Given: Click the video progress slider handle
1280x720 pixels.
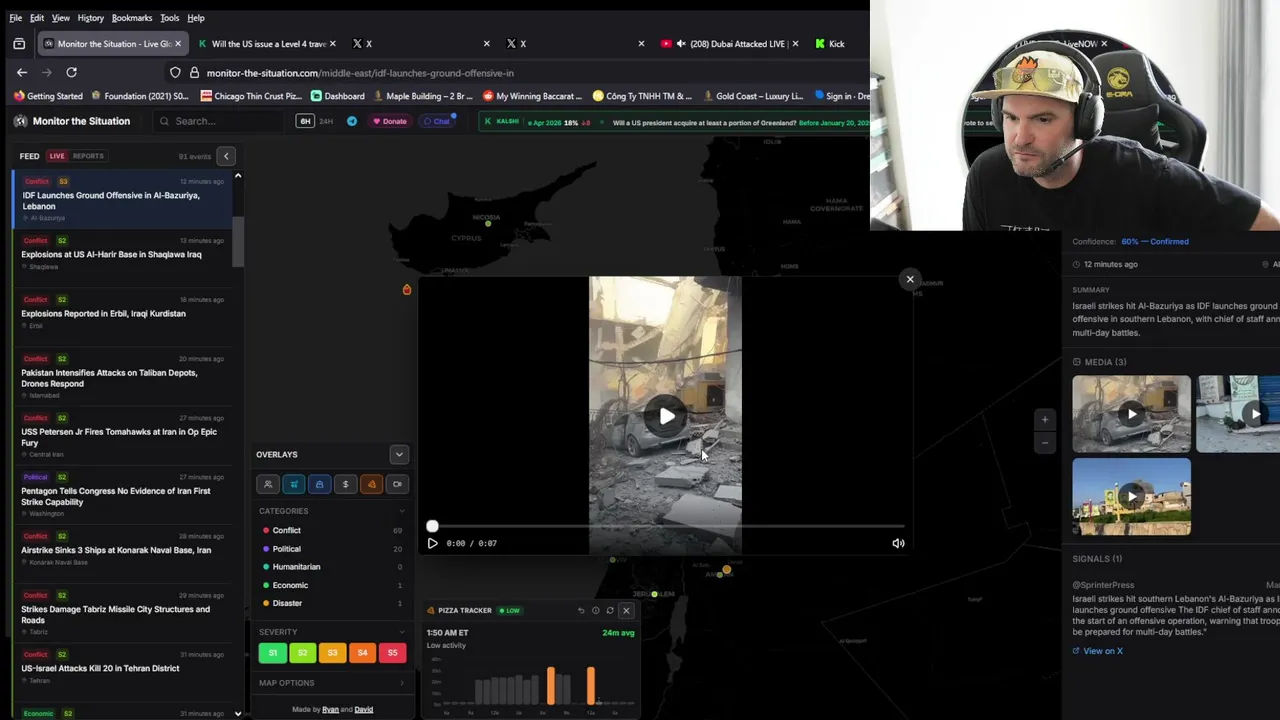Looking at the screenshot, I should tap(432, 526).
